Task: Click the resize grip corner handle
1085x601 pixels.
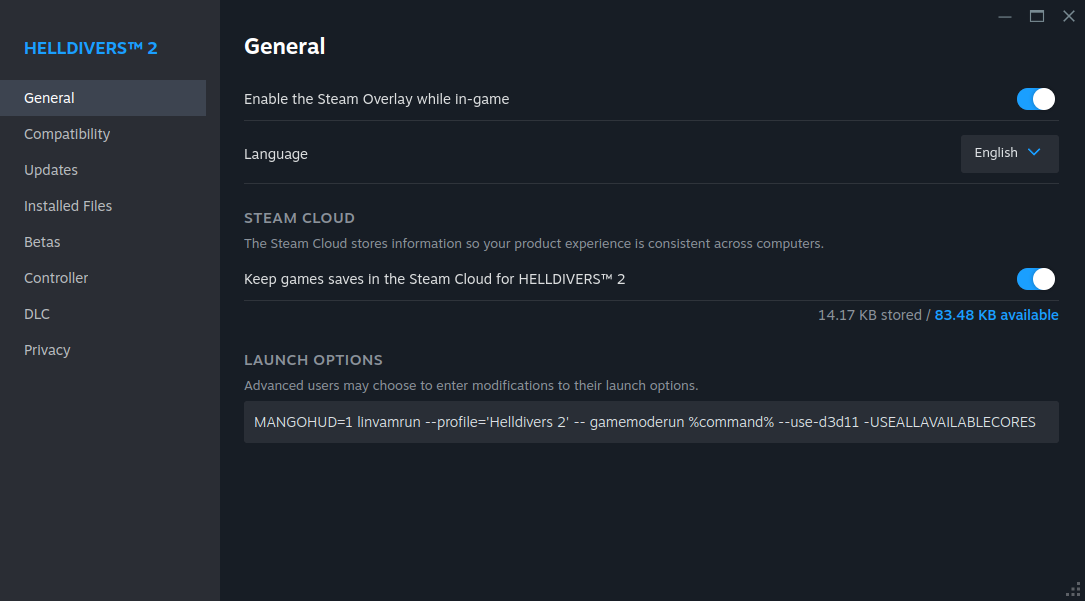Action: [1073, 590]
